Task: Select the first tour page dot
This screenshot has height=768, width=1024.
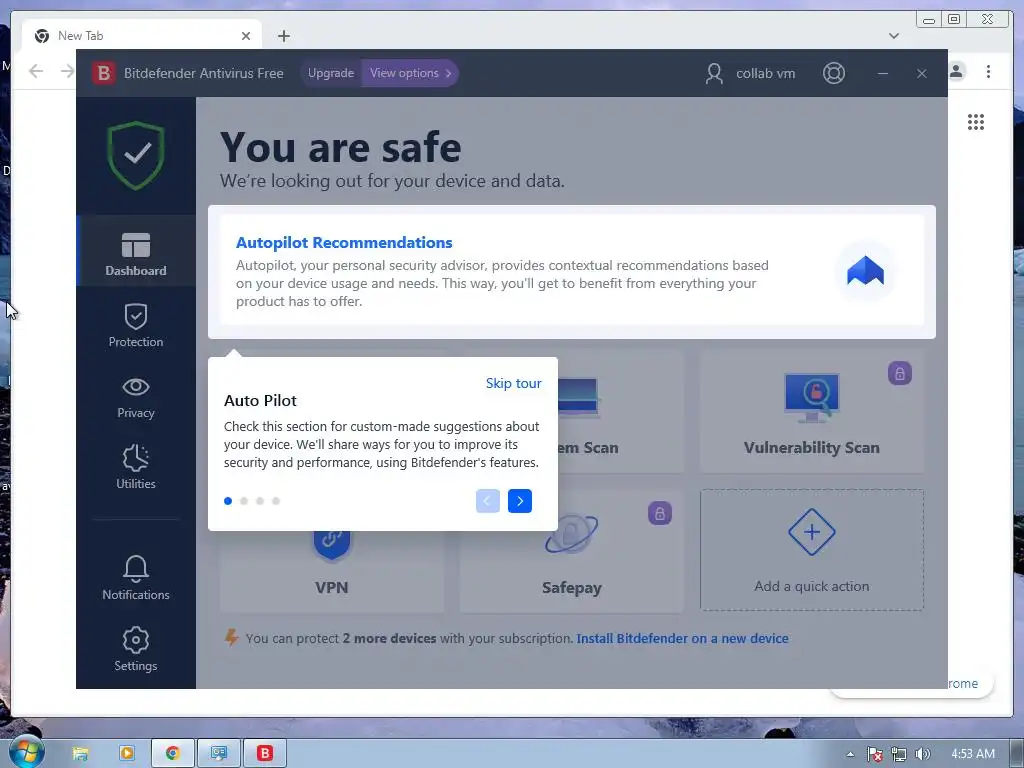Action: point(228,501)
